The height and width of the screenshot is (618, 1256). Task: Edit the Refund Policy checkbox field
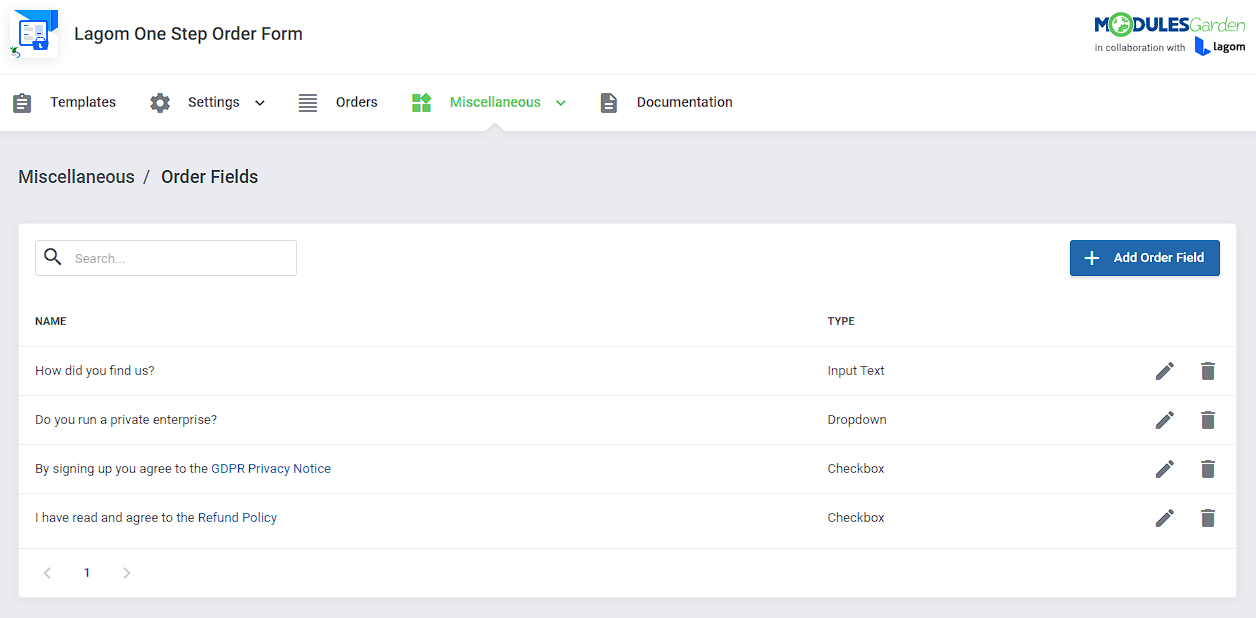click(1164, 517)
